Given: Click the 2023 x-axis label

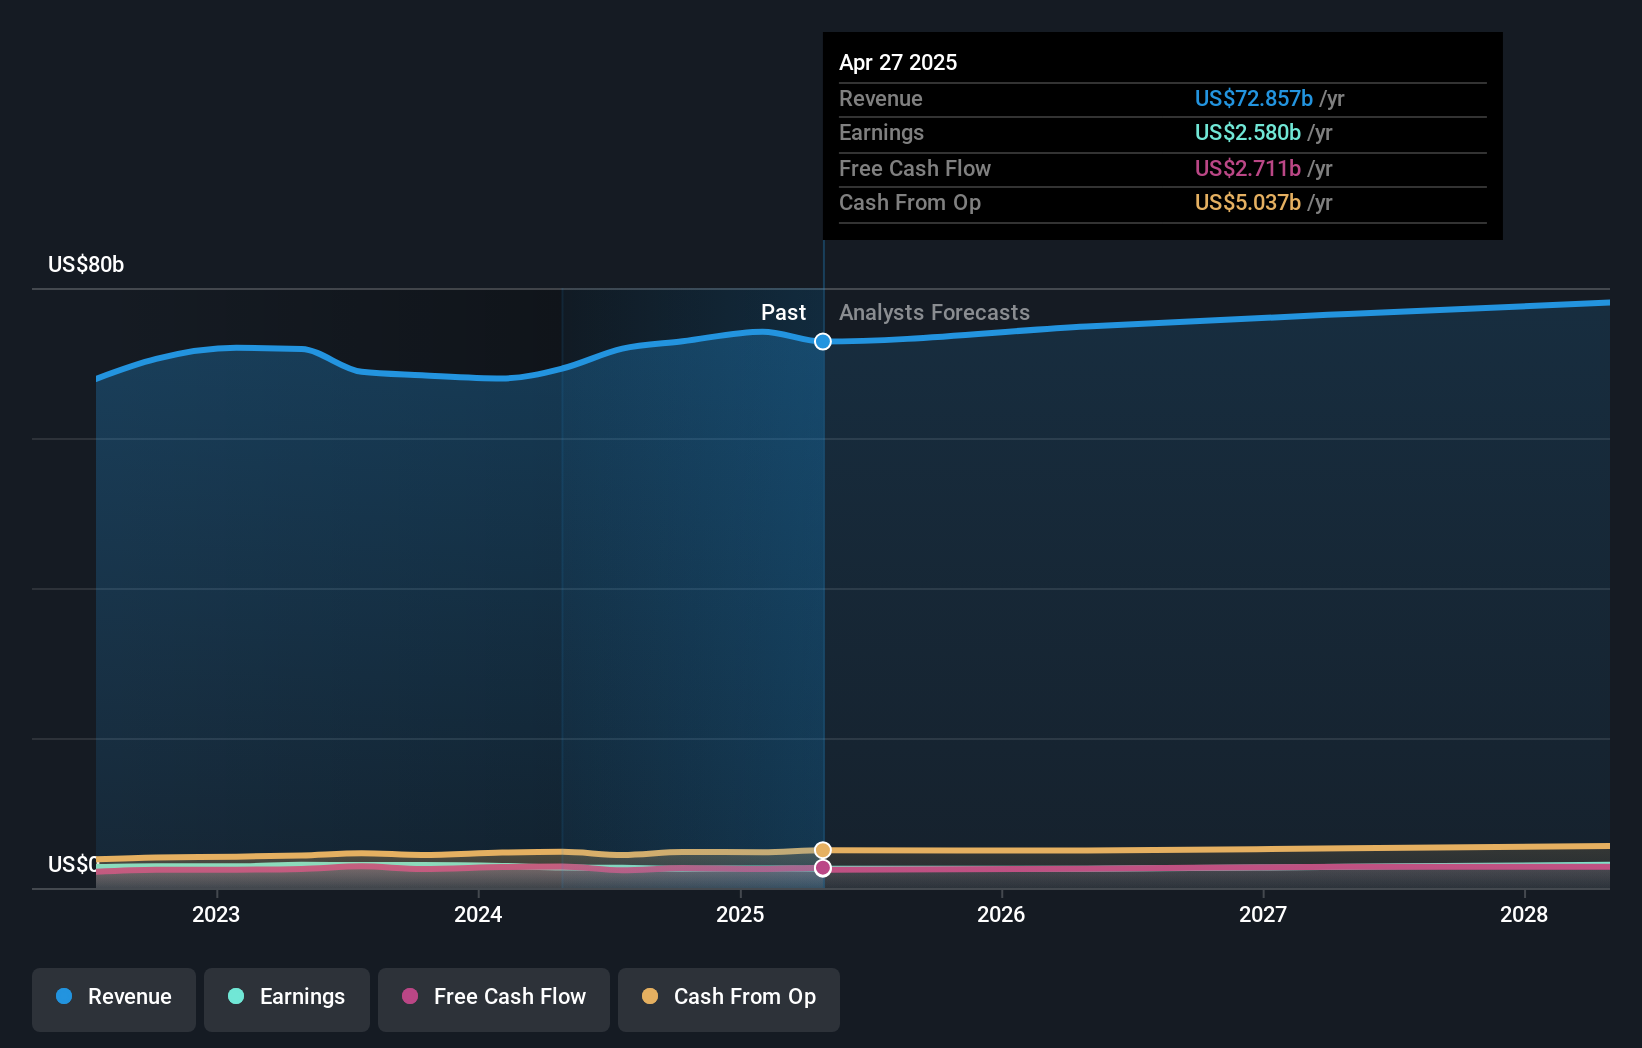Looking at the screenshot, I should coord(216,914).
